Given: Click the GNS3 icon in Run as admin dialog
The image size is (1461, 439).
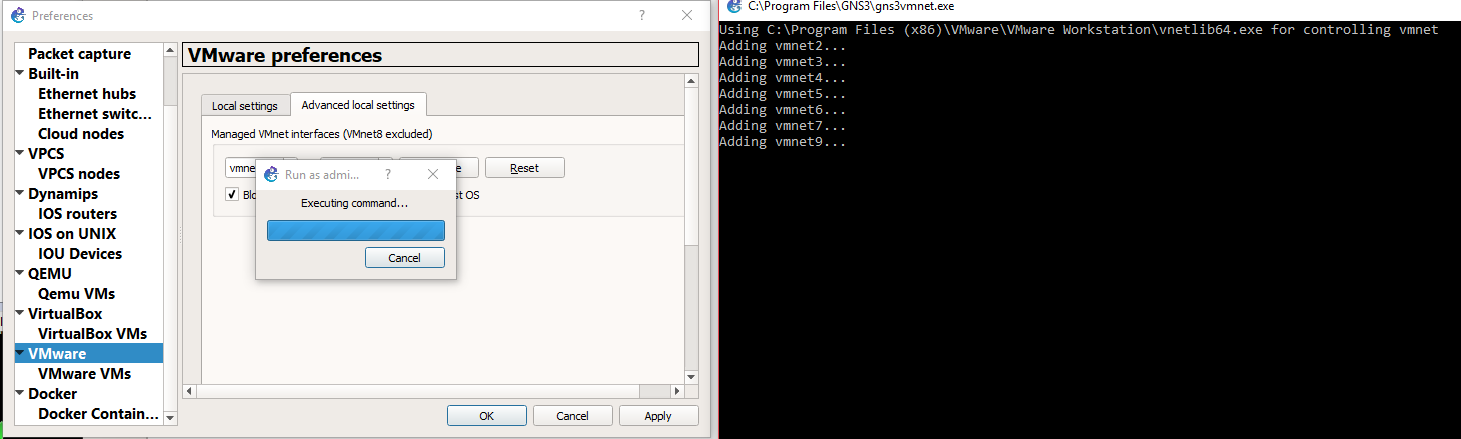Looking at the screenshot, I should tap(271, 175).
